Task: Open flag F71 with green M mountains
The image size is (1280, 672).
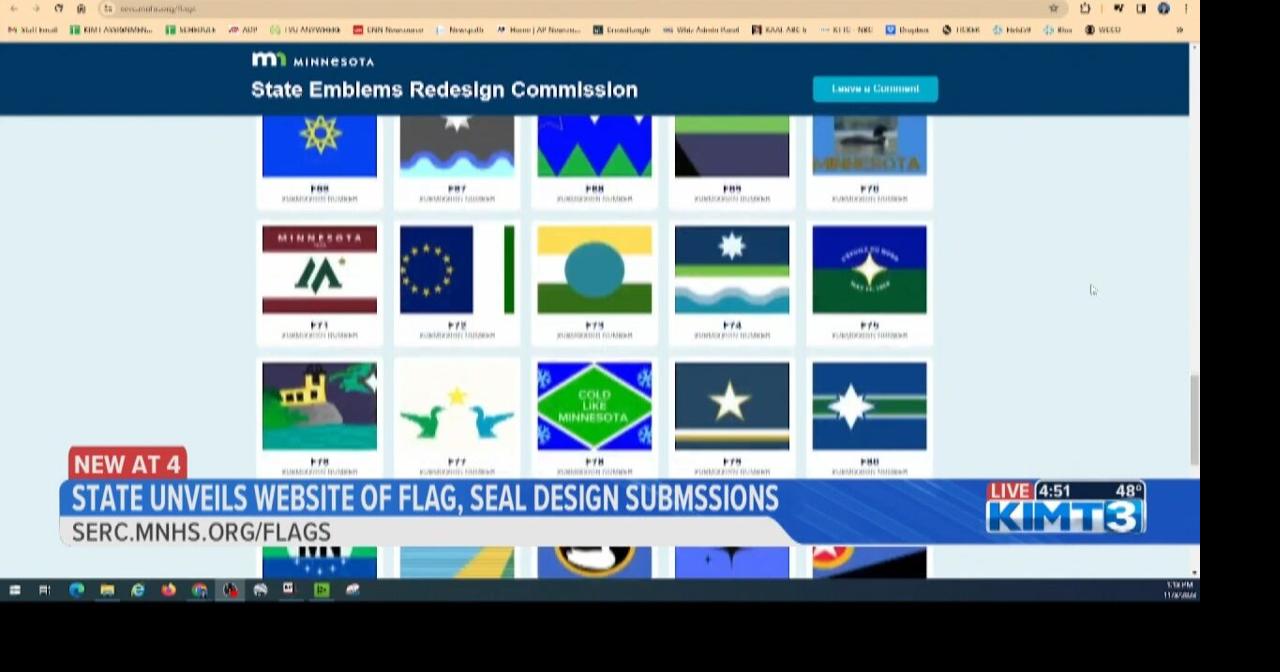Action: pos(320,269)
